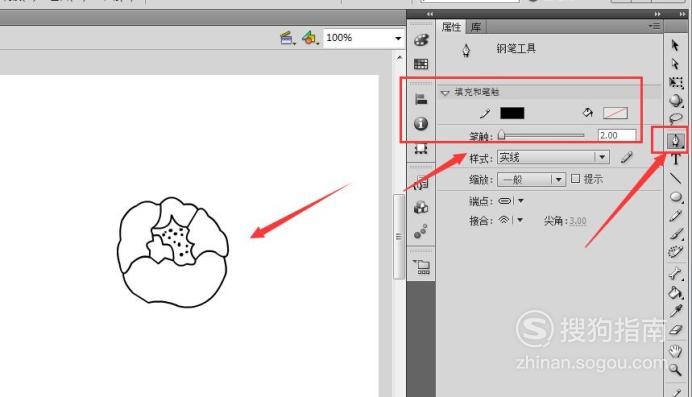Select the Lasso tool

coord(676,118)
